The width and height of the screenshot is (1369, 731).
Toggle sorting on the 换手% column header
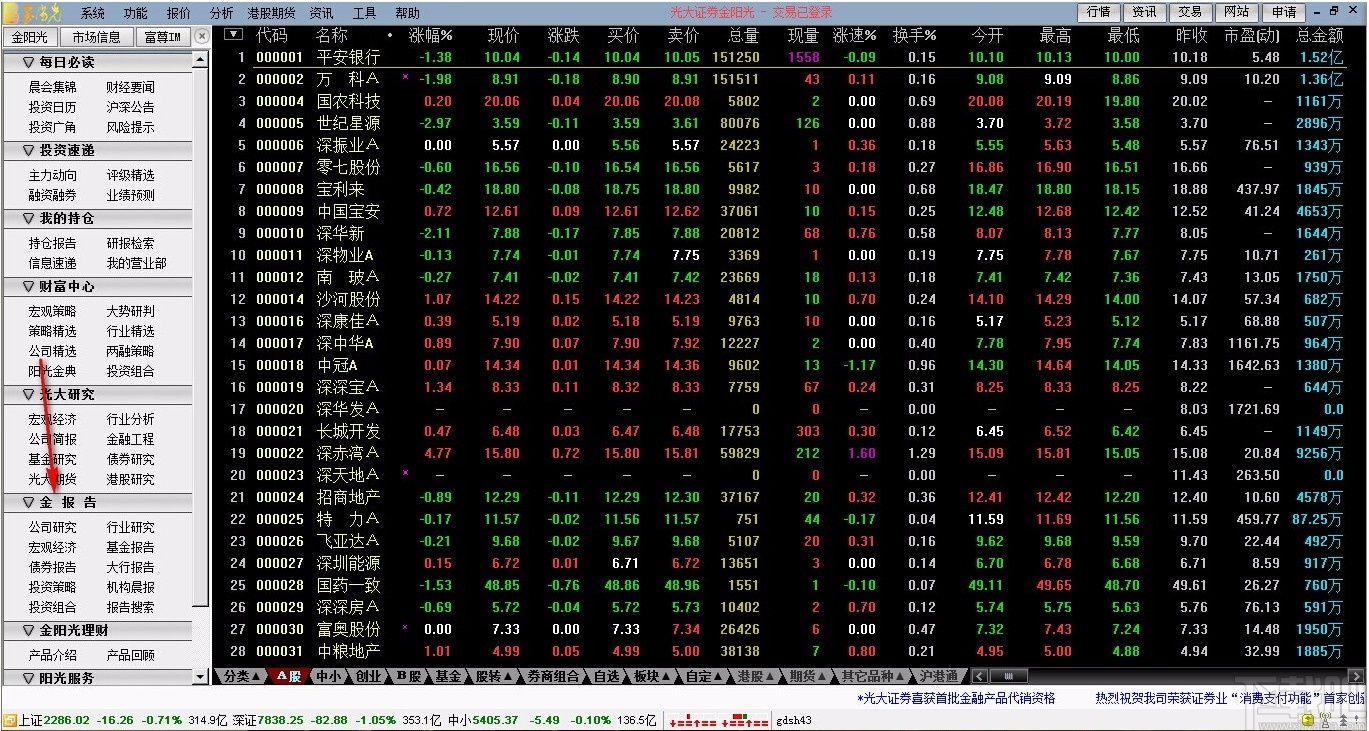pos(915,35)
